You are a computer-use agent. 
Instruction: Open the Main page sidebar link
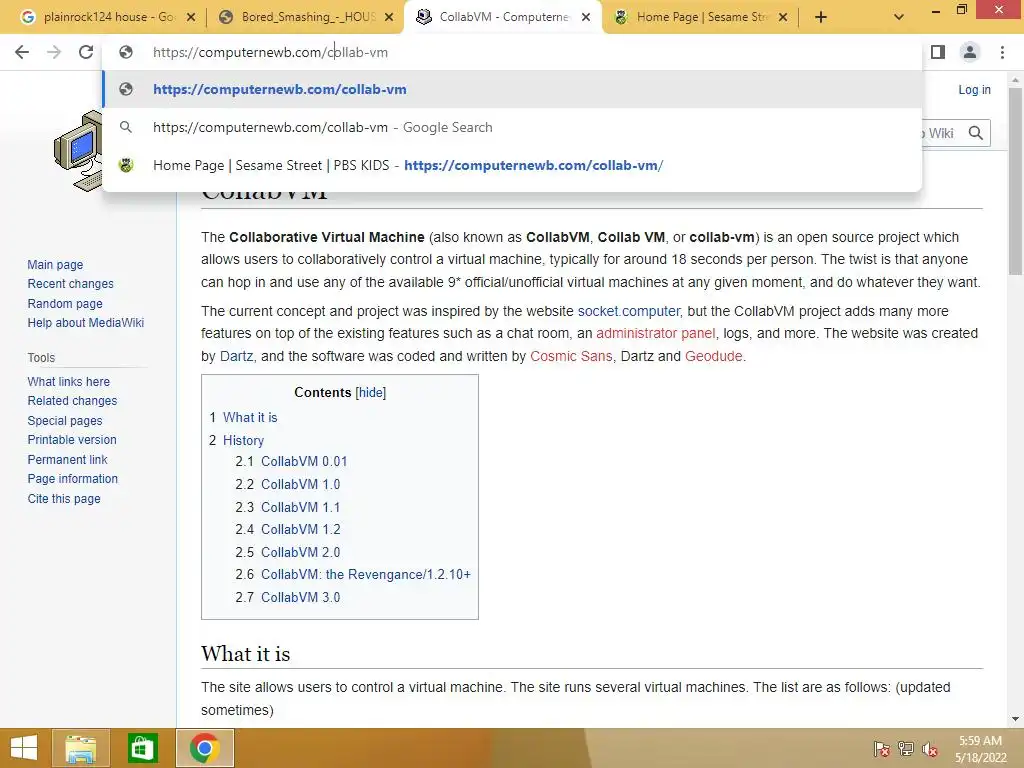click(55, 264)
